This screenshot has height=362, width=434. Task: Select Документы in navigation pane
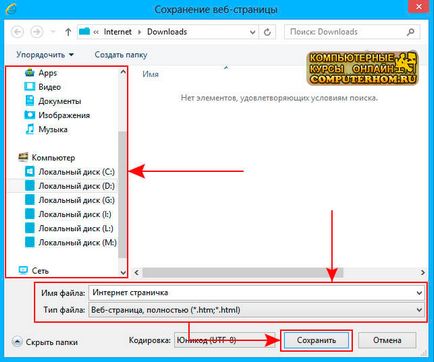[x=59, y=101]
